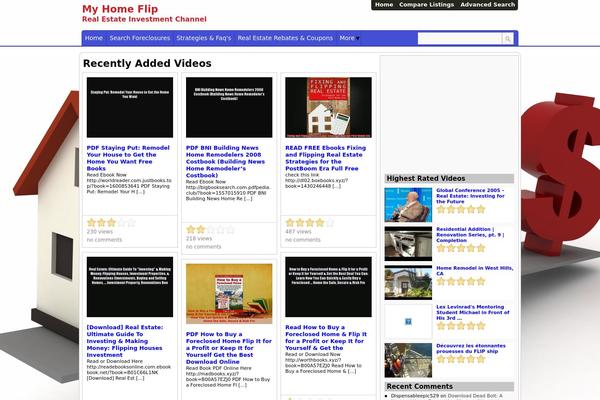Open Home in the top black bar
600x400 pixels.
tap(384, 5)
